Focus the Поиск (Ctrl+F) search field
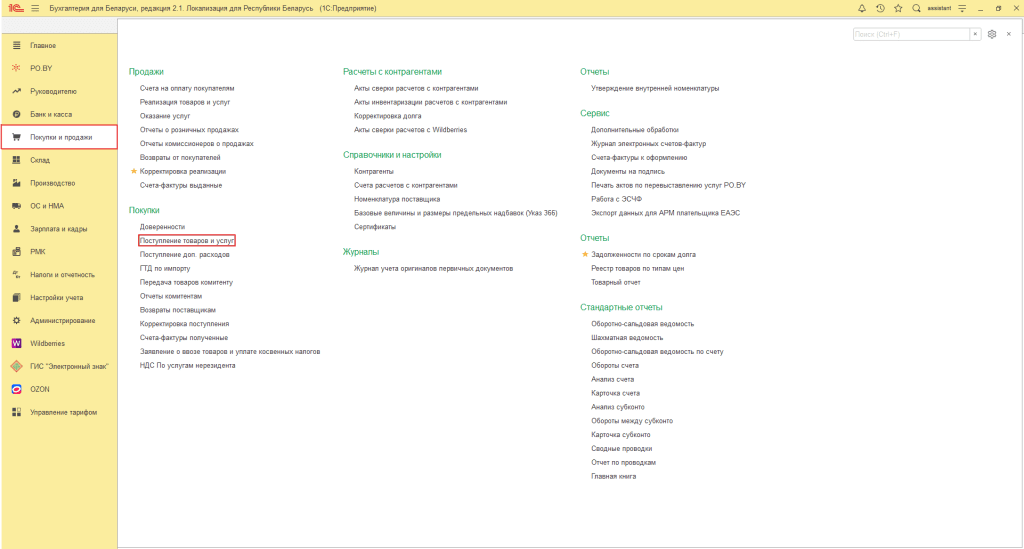The width and height of the screenshot is (1024, 549). point(911,34)
